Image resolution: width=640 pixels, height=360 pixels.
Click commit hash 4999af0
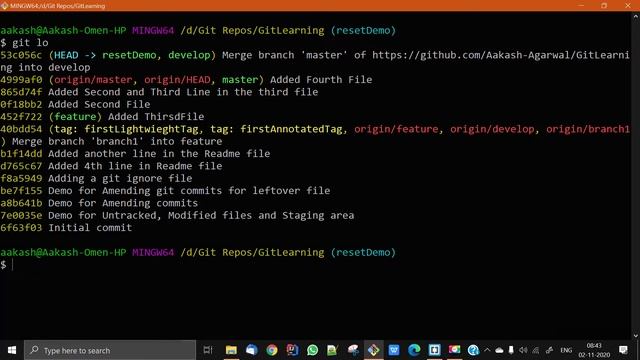[x=21, y=80]
